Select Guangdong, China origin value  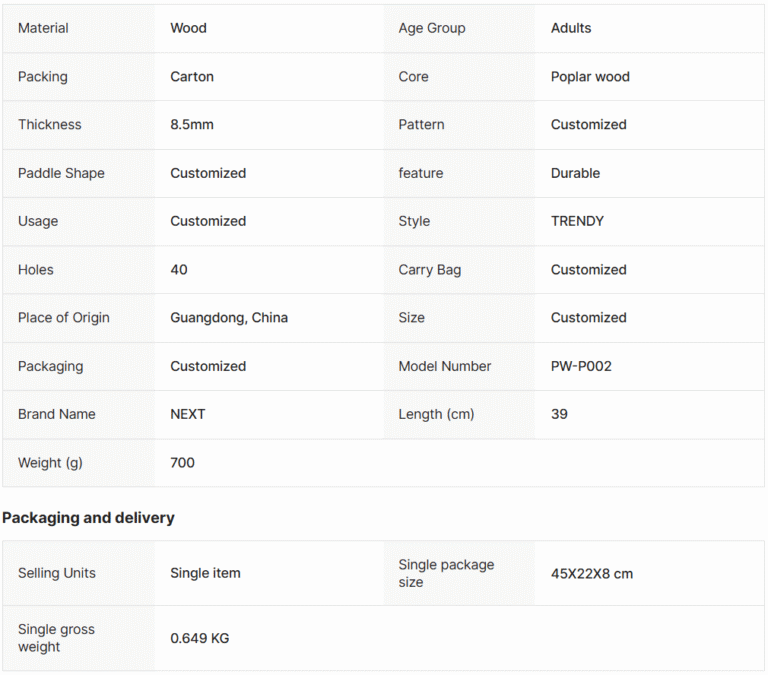[229, 318]
